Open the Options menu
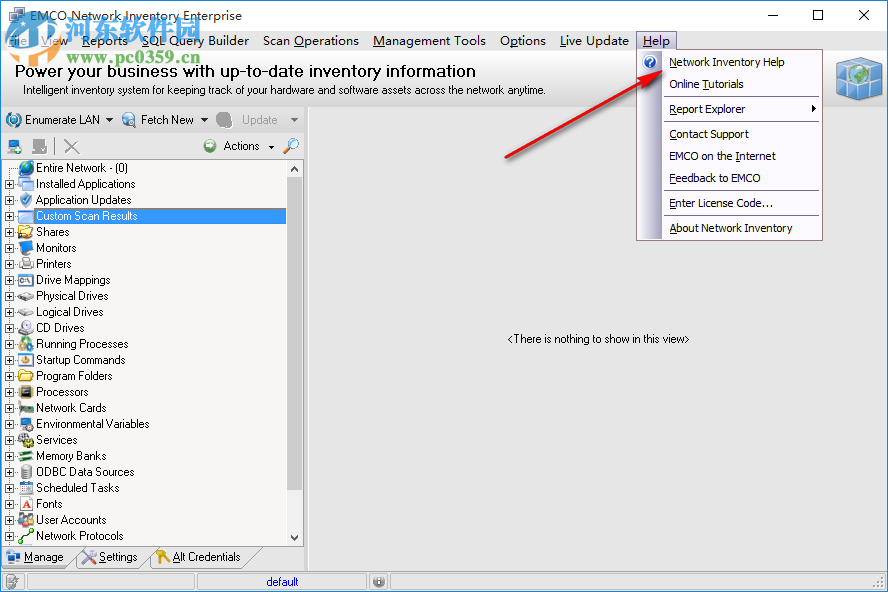 coord(522,41)
